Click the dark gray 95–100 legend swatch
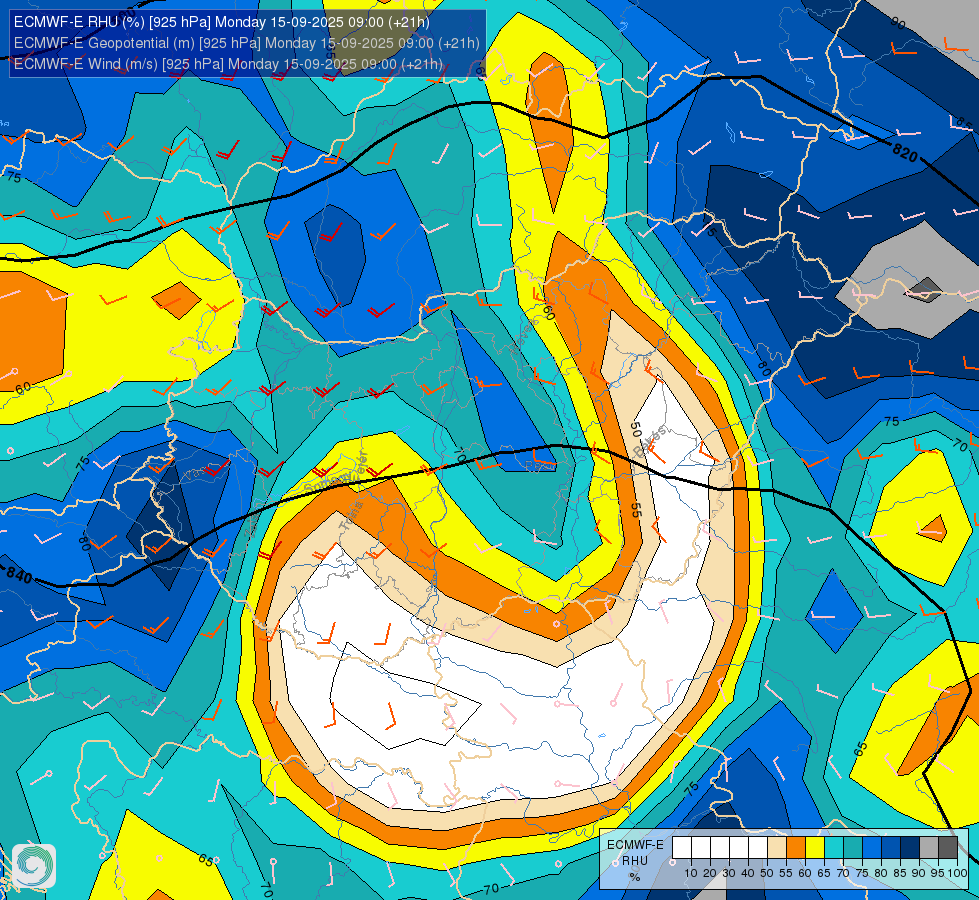 pyautogui.click(x=948, y=848)
